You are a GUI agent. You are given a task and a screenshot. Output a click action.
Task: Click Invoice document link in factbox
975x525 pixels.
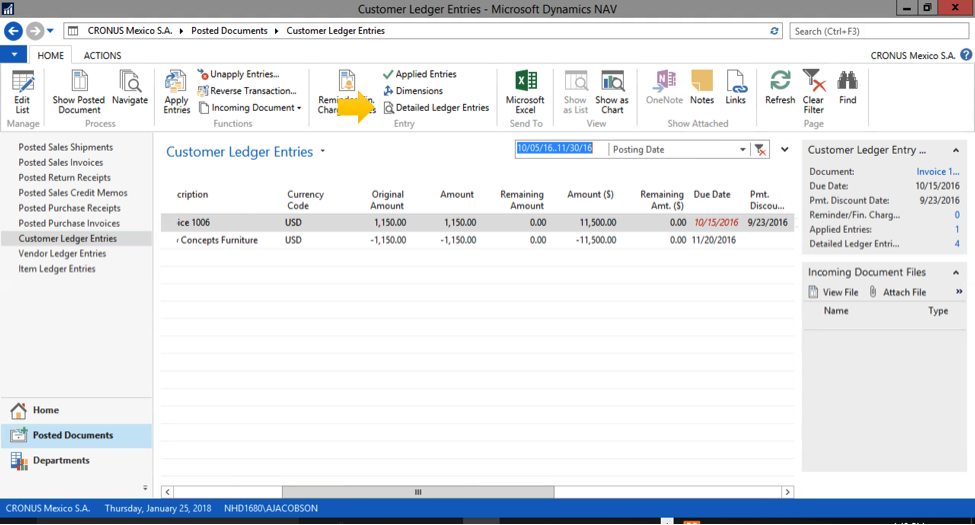click(938, 172)
